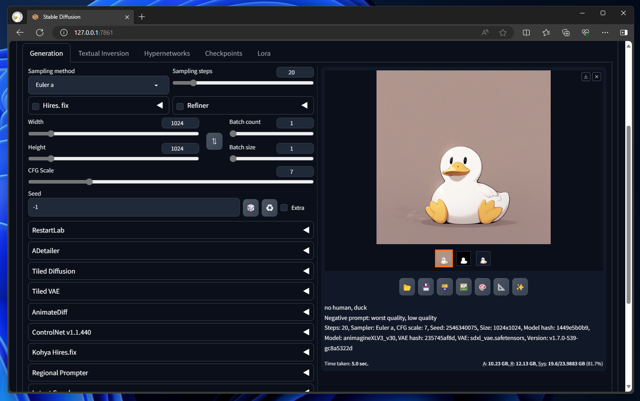Adjust the Batch size slider
The height and width of the screenshot is (401, 640).
271,159
